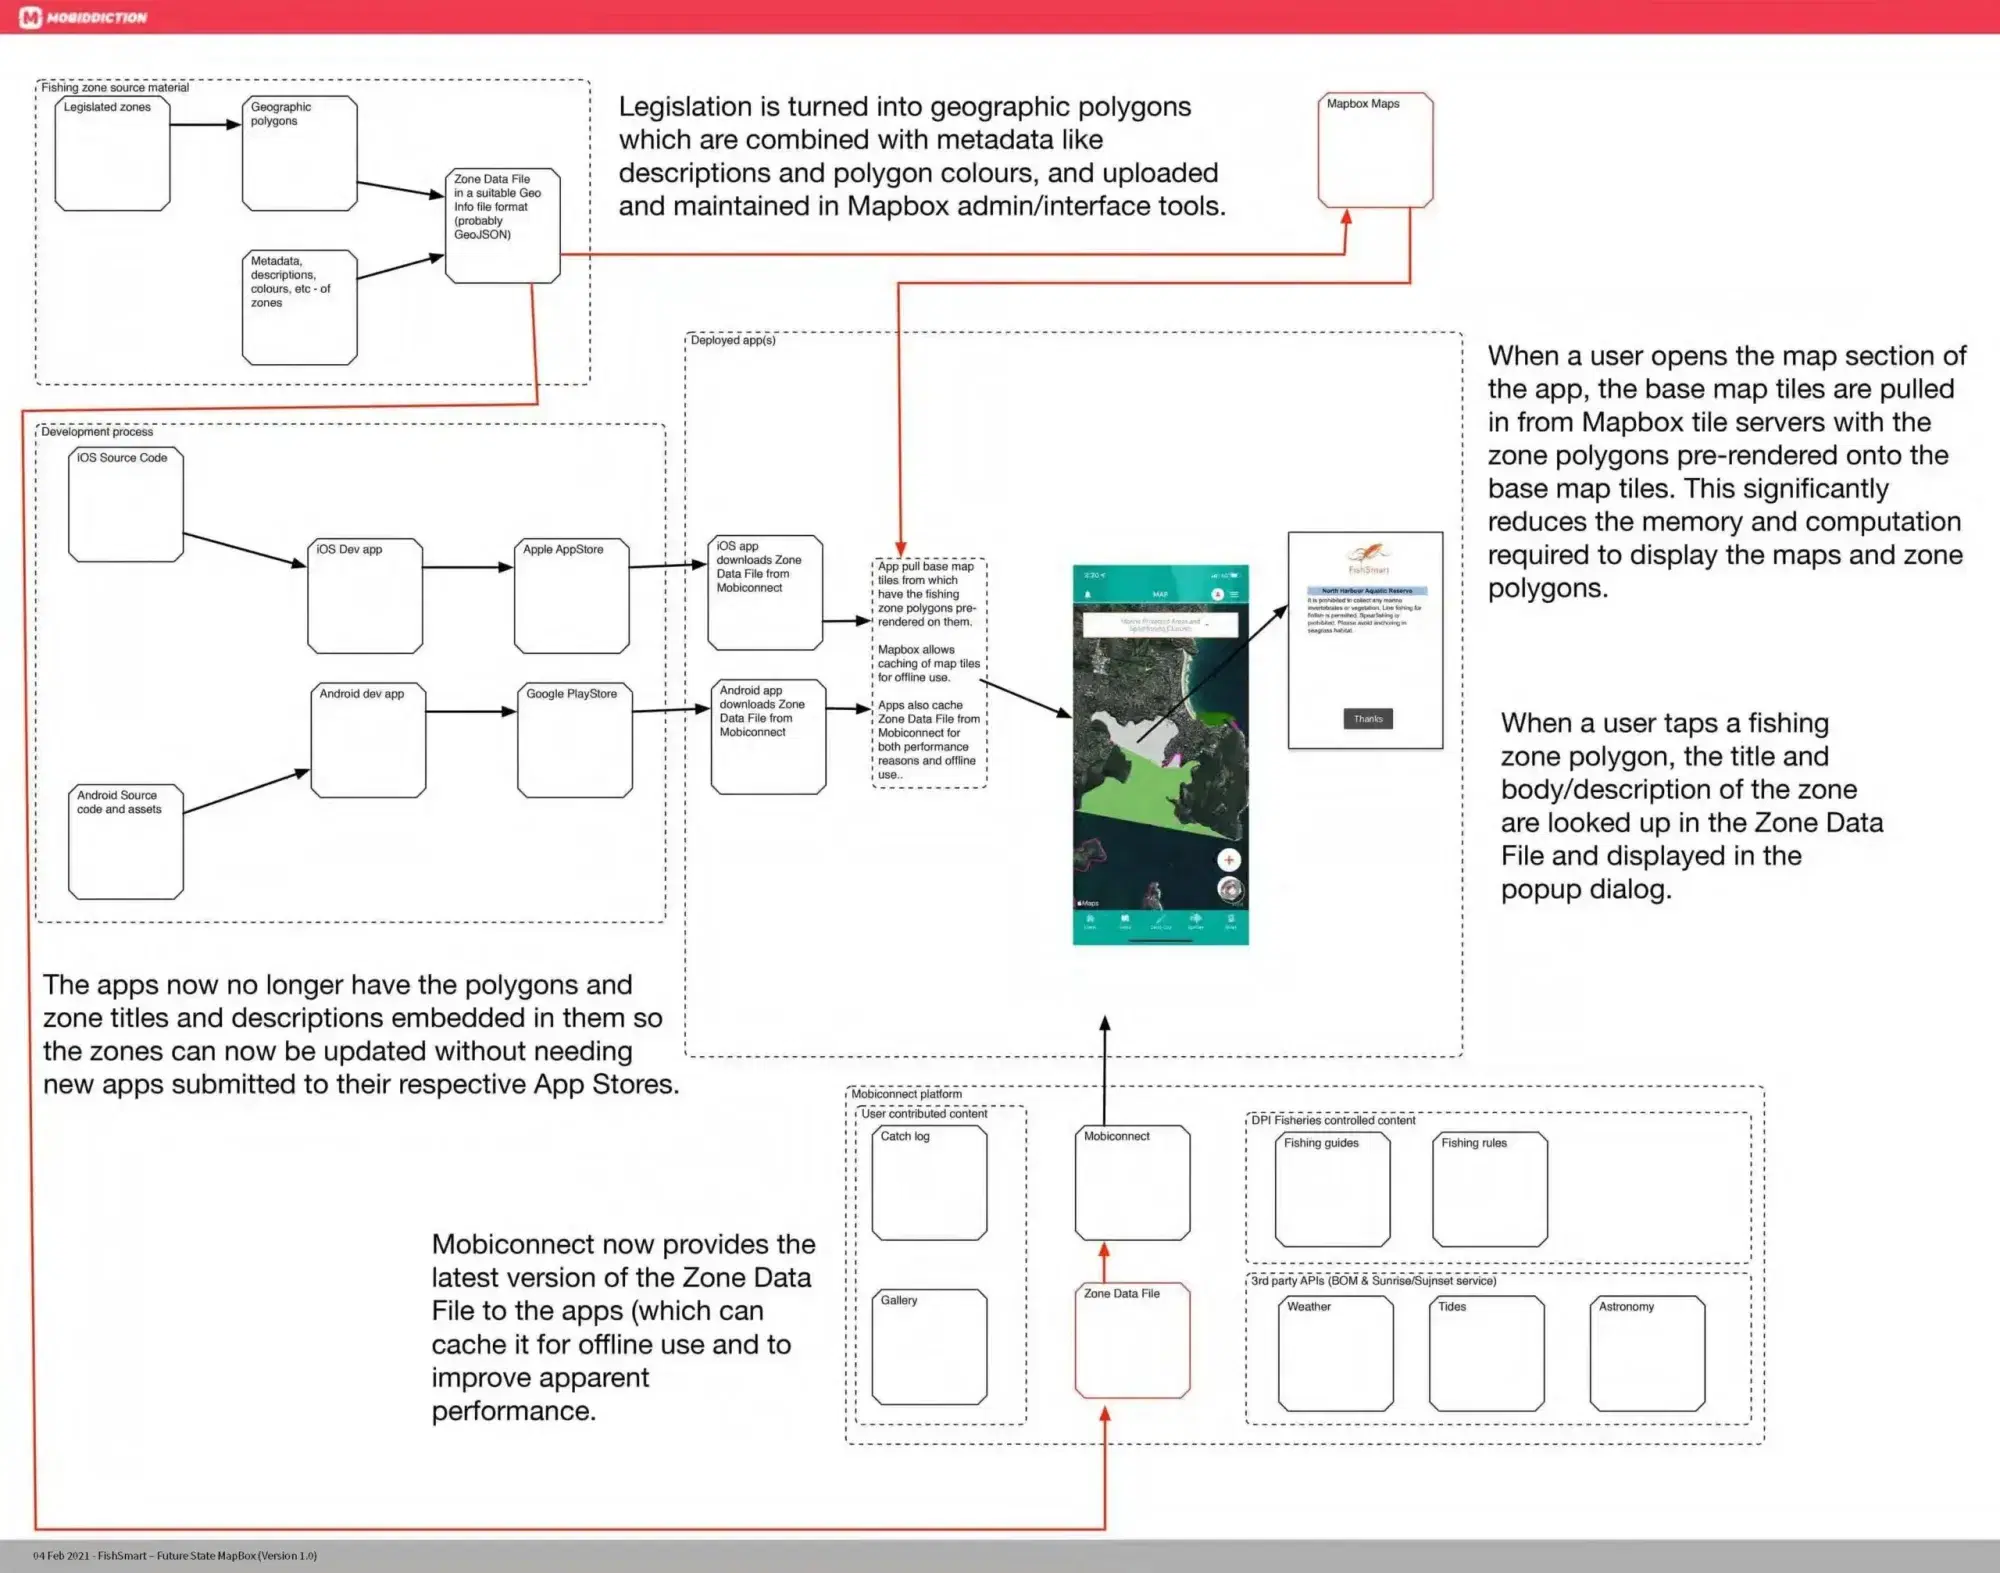The image size is (2000, 1573).
Task: Tap the hamburger menu icon in phone mockup
Action: (x=1234, y=594)
